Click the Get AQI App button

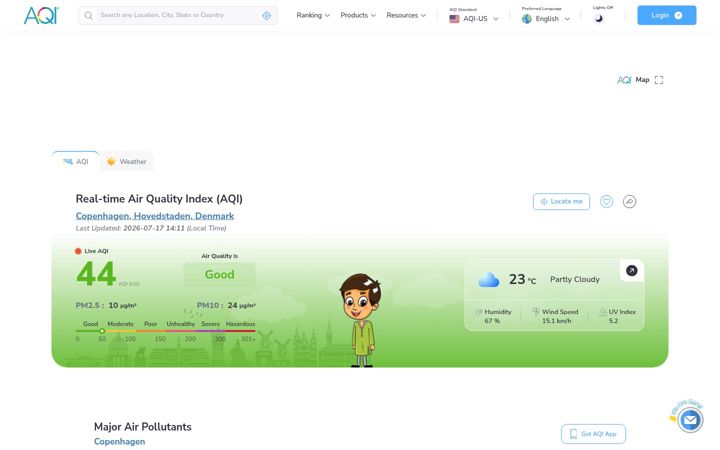[x=593, y=434]
